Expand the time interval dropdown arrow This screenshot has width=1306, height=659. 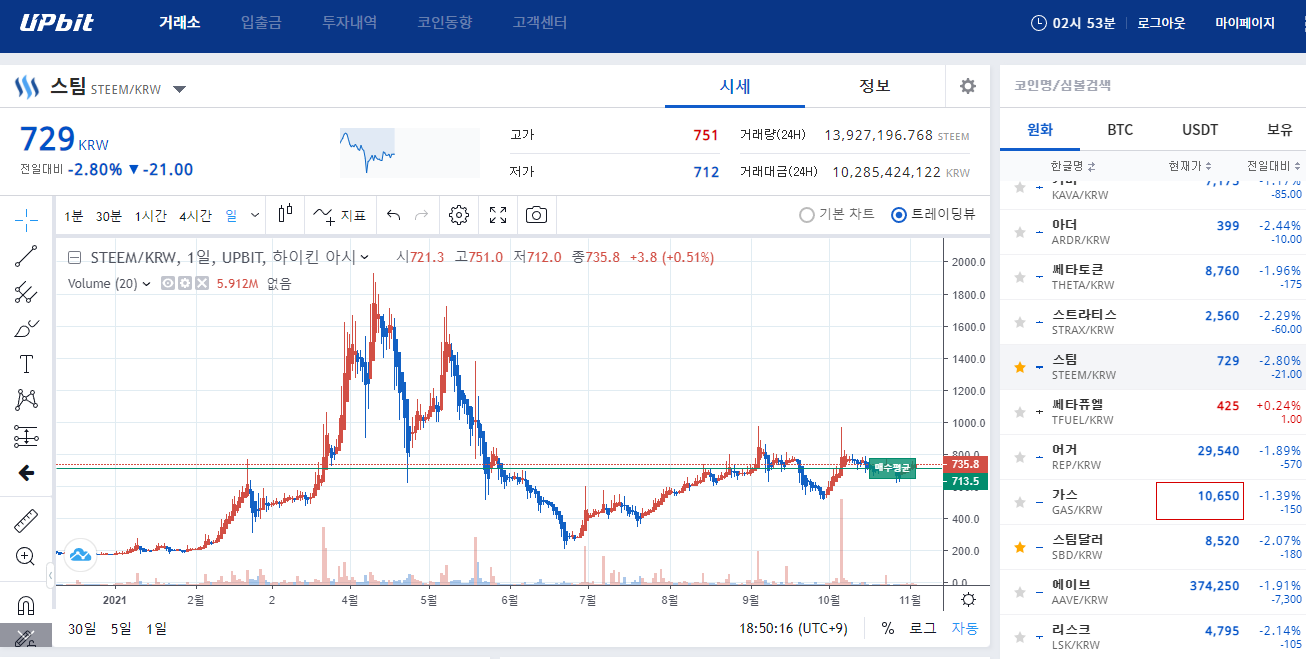click(x=255, y=215)
